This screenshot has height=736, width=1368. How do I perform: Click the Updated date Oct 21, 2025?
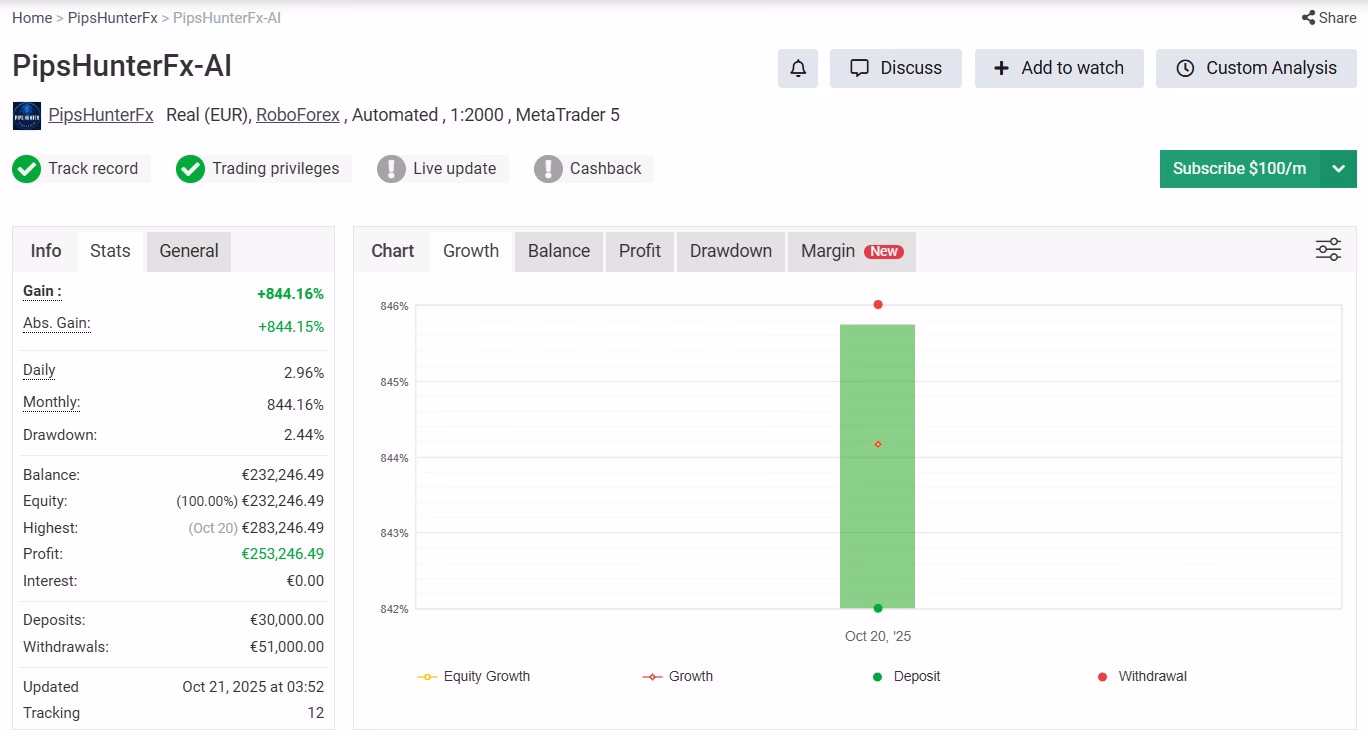pos(253,687)
